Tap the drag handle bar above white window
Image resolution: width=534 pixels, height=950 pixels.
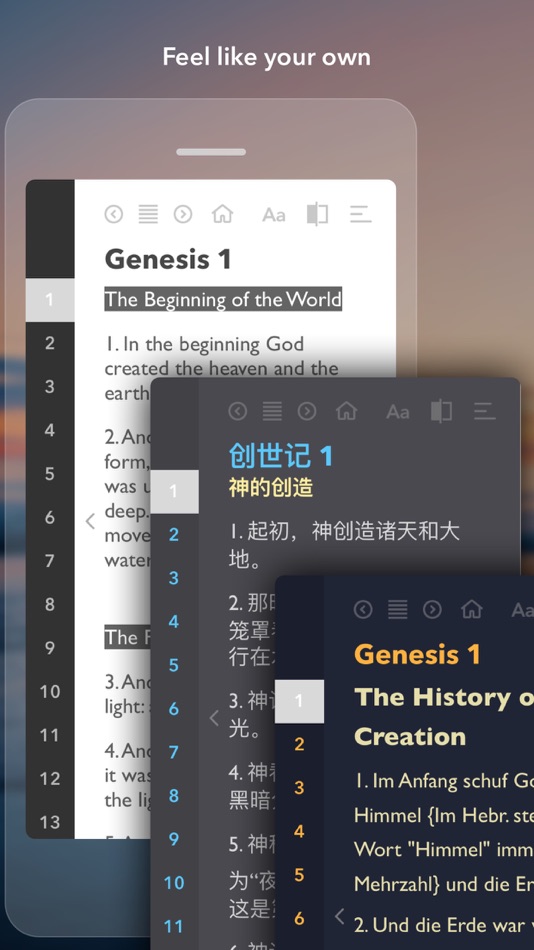(x=211, y=152)
